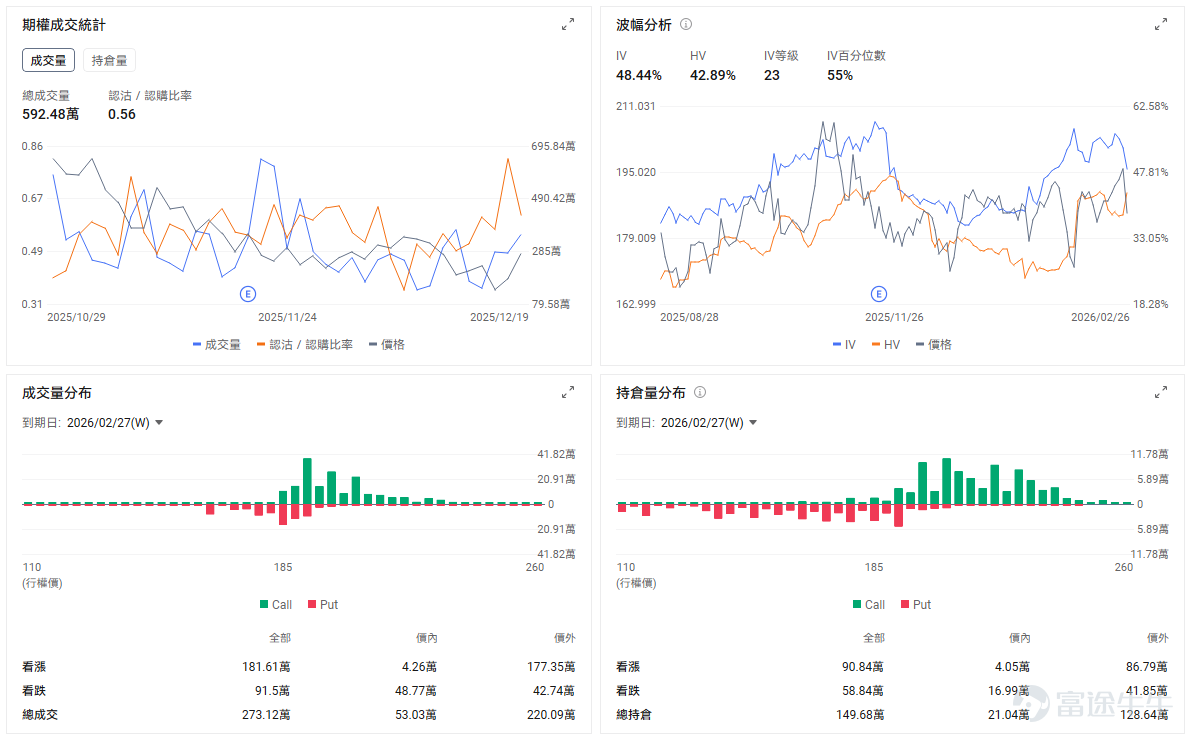The height and width of the screenshot is (740, 1193).
Task: Click the IV等級 value 23
Action: (771, 75)
